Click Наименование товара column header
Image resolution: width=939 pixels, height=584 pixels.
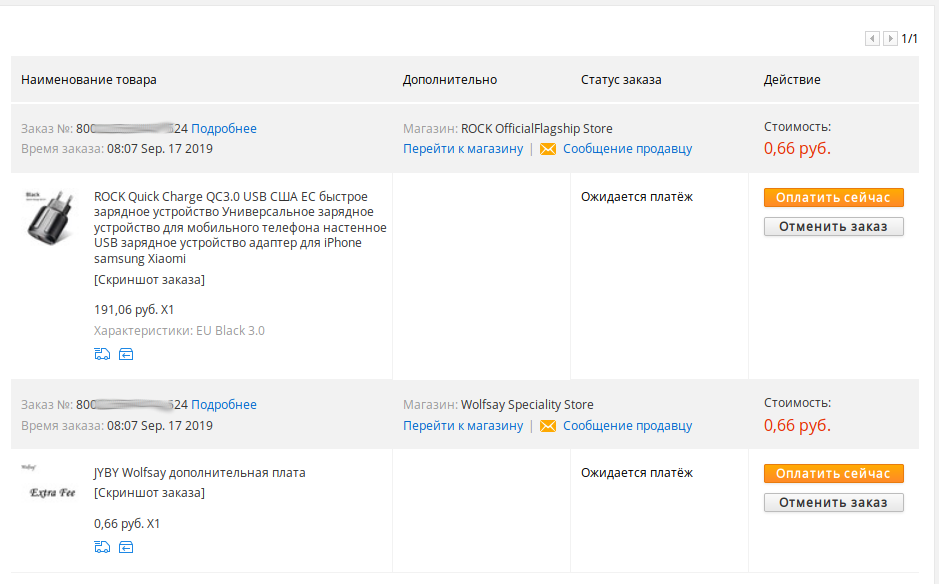pyautogui.click(x=89, y=80)
